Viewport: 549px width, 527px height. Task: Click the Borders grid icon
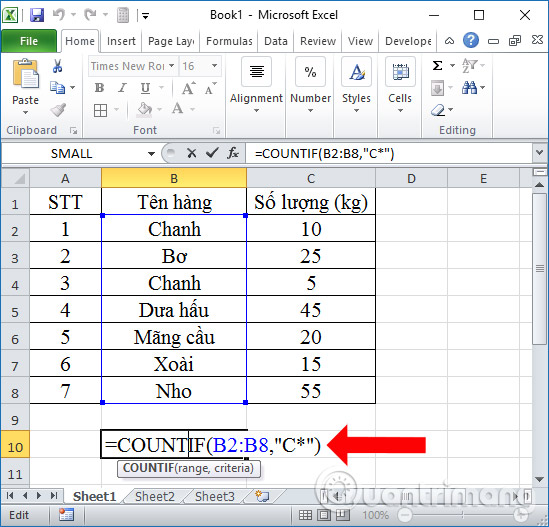[x=100, y=110]
